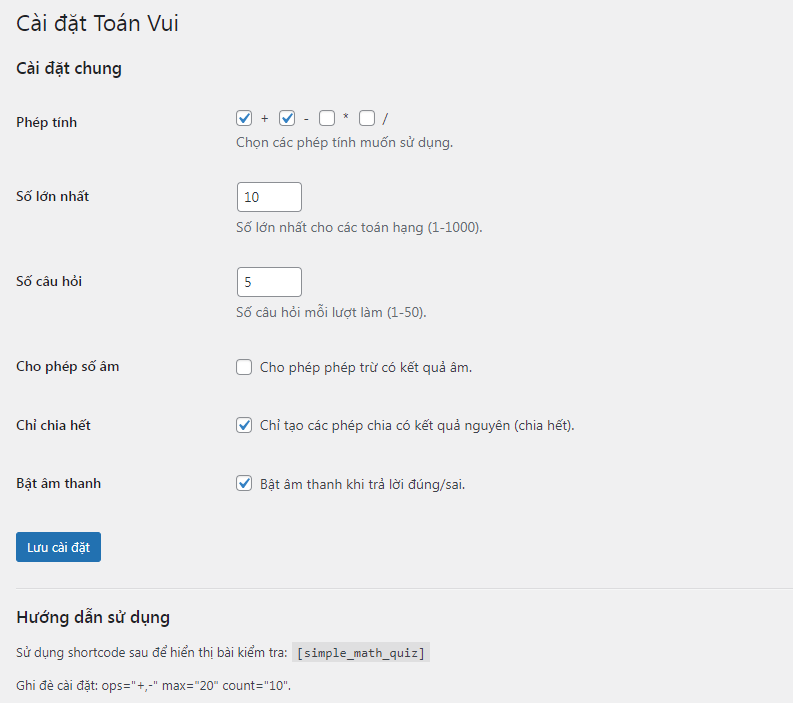Click the Cài đặt Toán Vui heading
The width and height of the screenshot is (793, 703).
tap(97, 23)
